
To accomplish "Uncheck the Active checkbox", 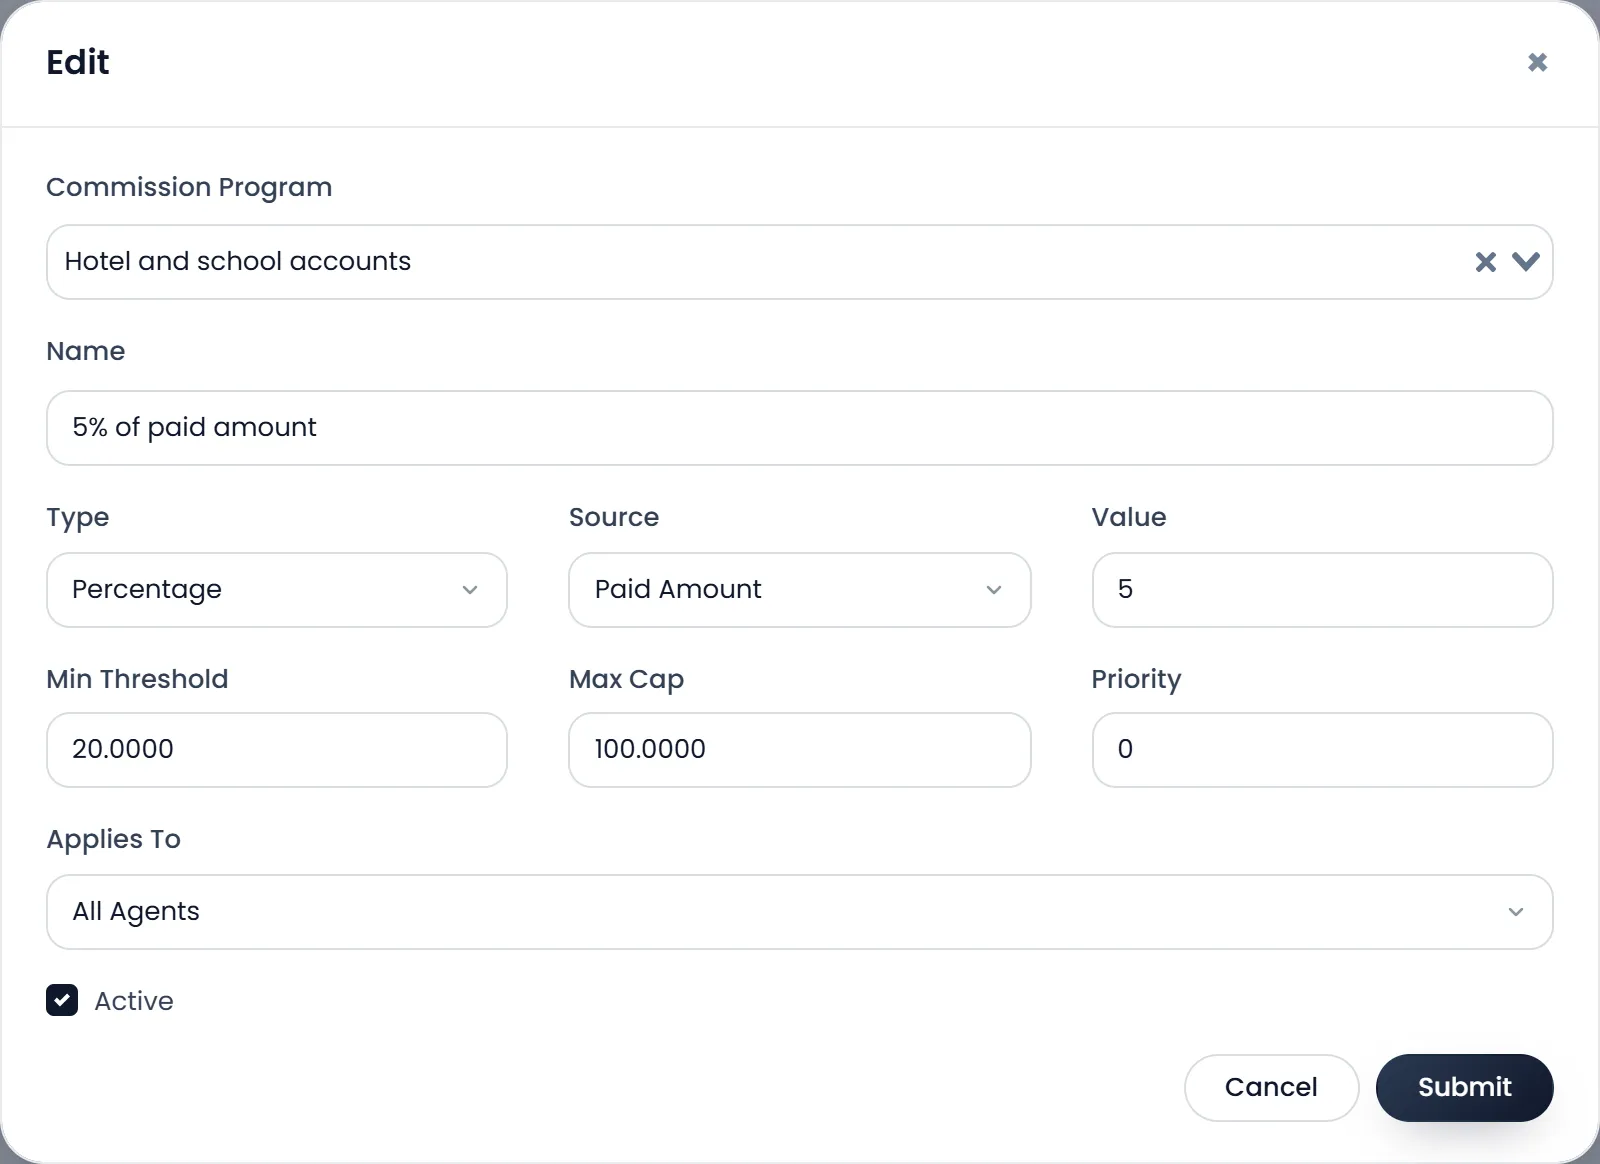I will [x=62, y=1000].
